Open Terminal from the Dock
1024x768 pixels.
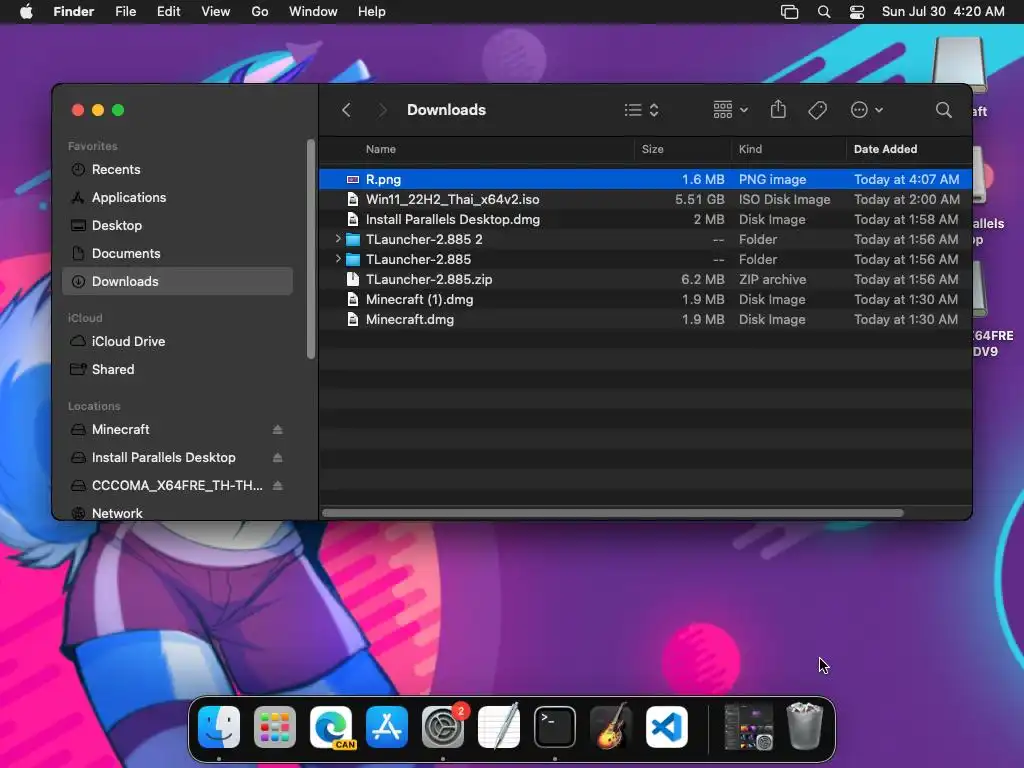tap(555, 727)
